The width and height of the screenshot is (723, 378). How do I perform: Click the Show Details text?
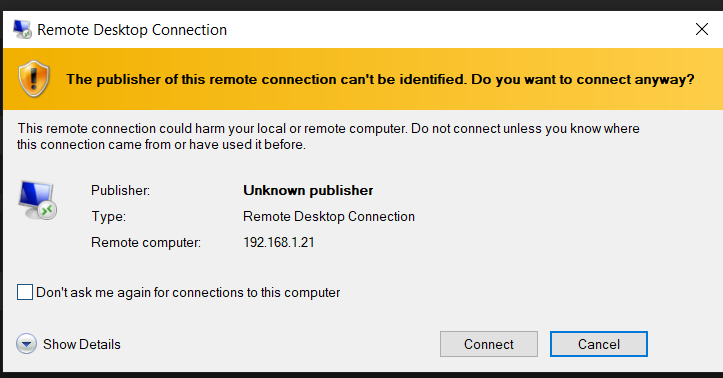[x=82, y=344]
